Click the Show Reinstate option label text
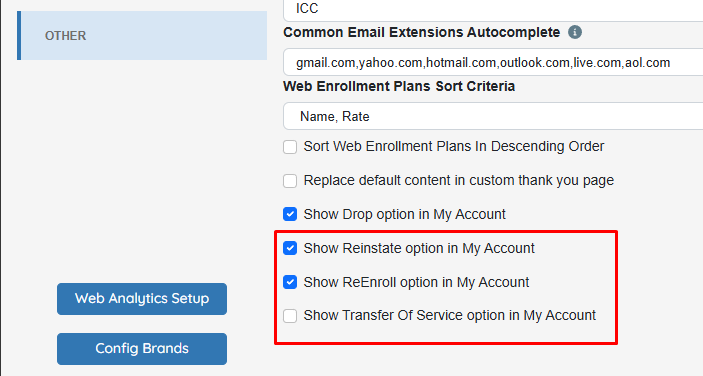This screenshot has height=376, width=703. pos(419,248)
